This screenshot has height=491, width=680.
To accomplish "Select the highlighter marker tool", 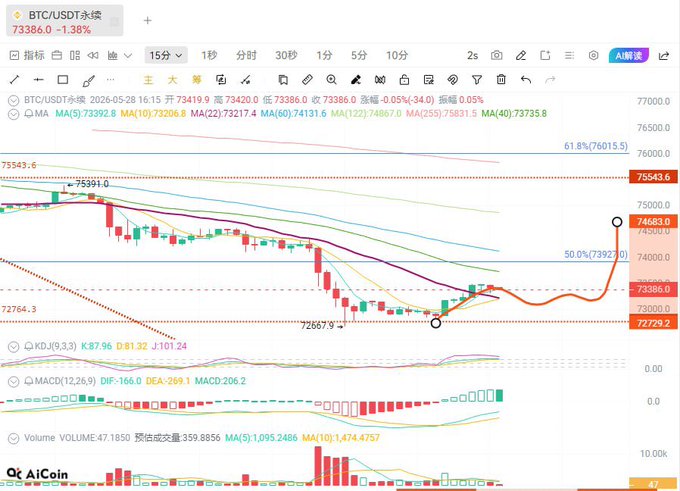I will pos(356,80).
